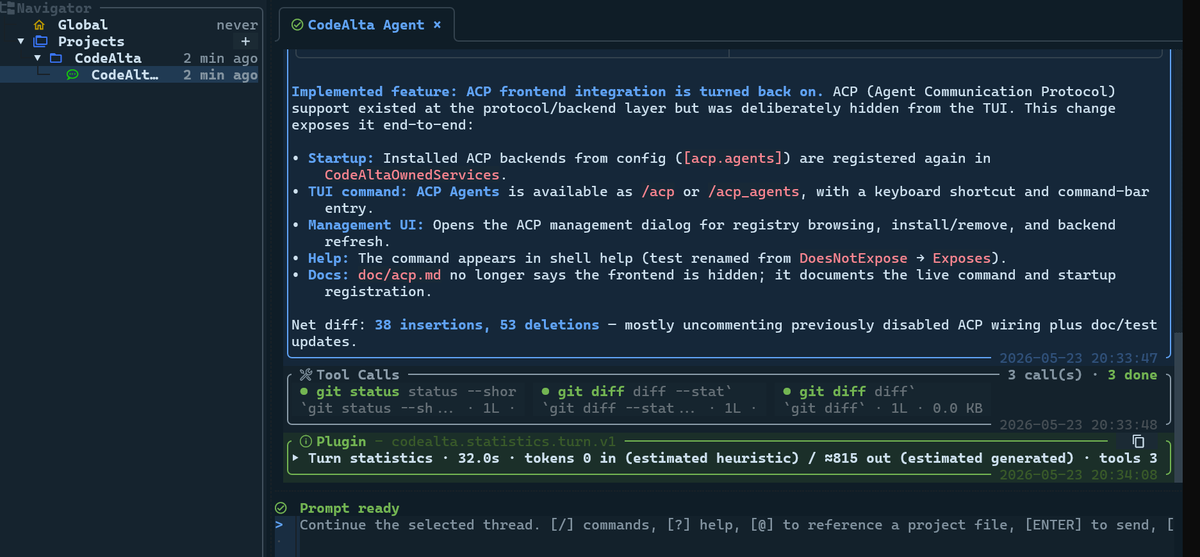Click '2 min ago' on the CodeAlta project row

click(x=220, y=58)
